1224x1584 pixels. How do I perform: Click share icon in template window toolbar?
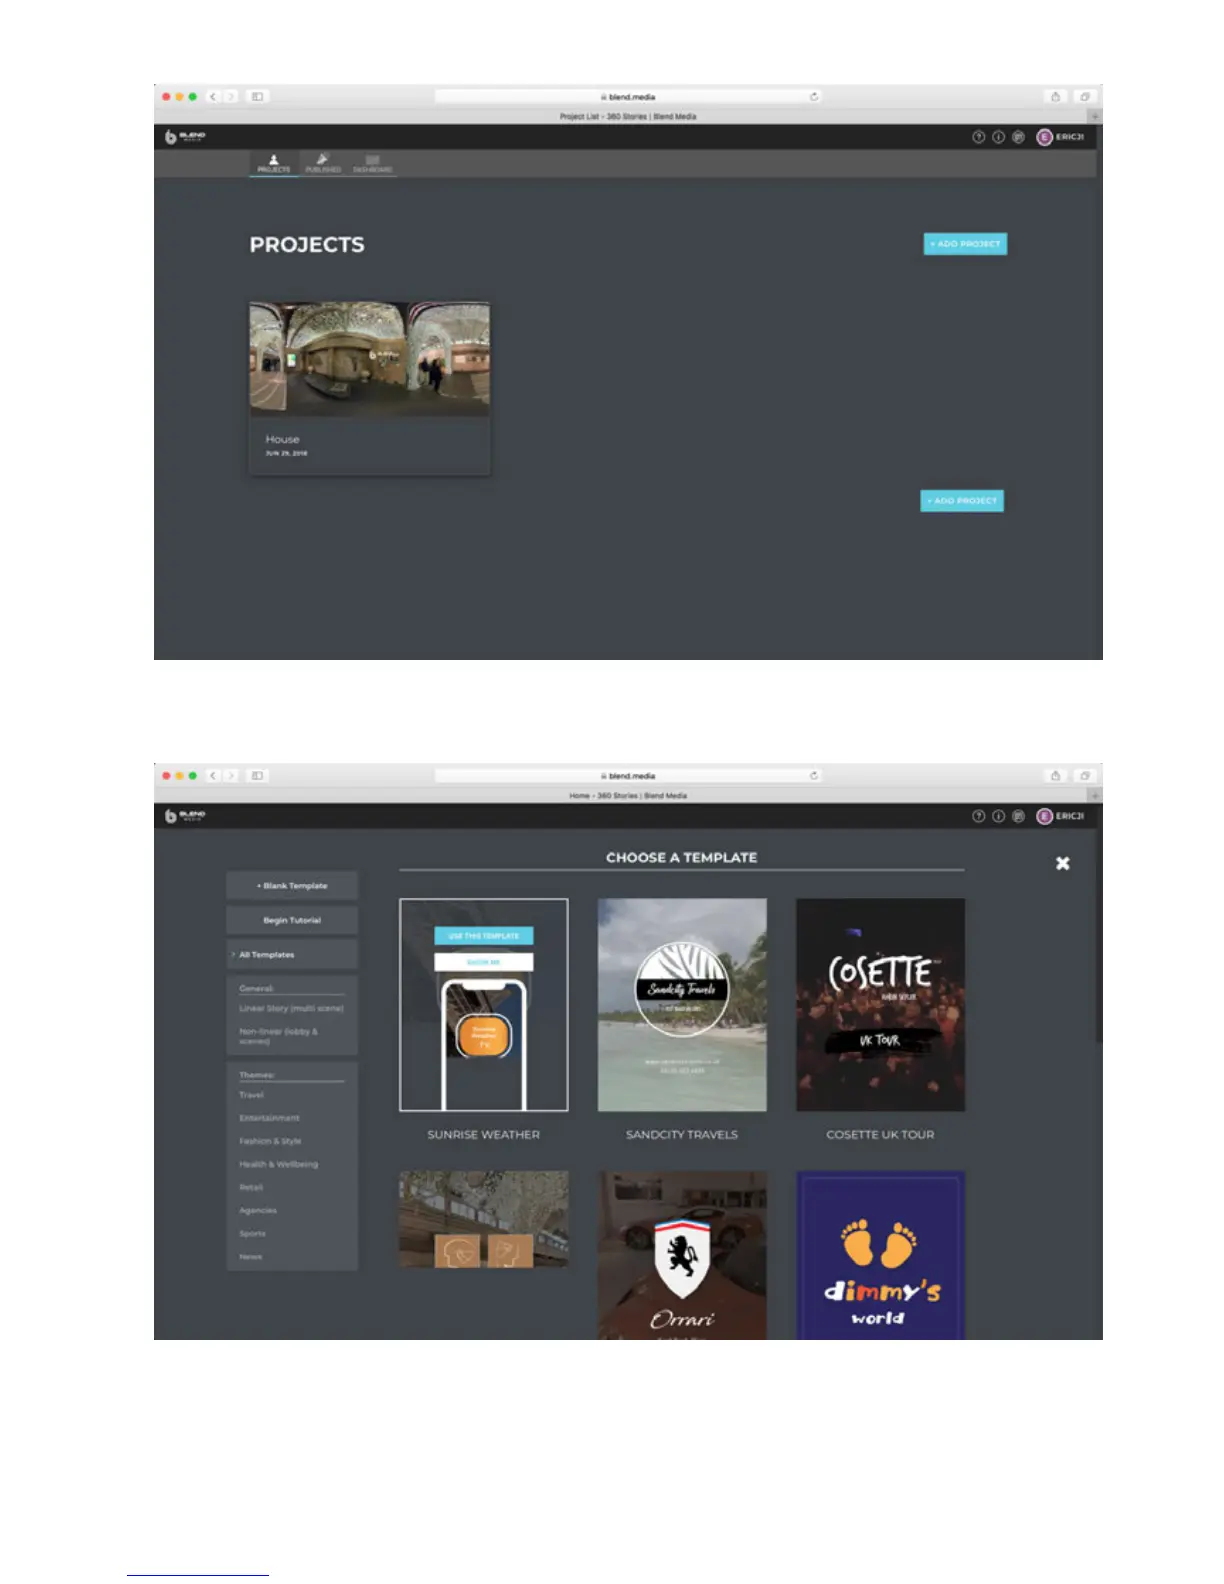point(1055,776)
